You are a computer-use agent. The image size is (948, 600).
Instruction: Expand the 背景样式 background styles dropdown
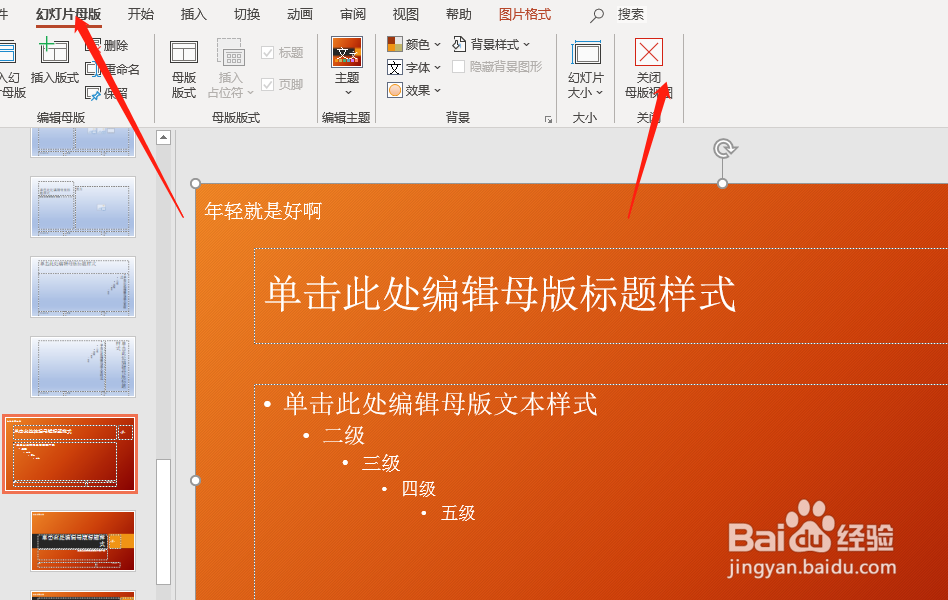(x=492, y=43)
